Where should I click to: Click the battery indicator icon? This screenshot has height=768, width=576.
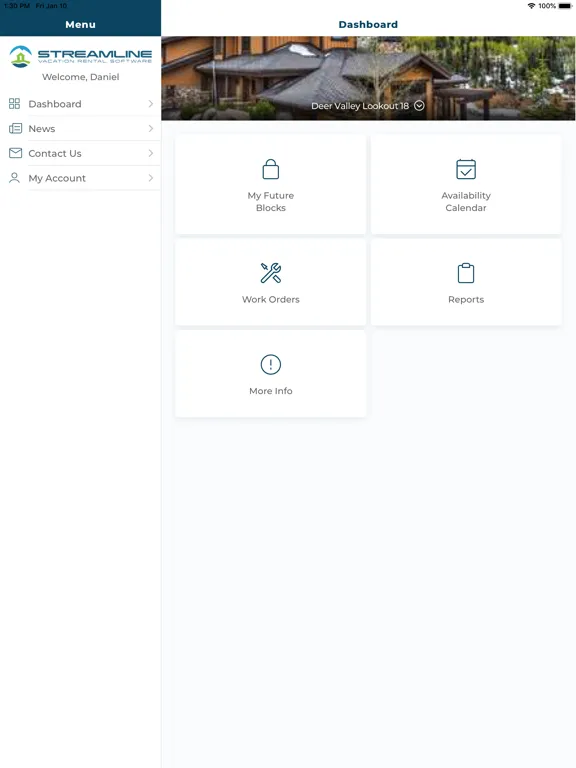[565, 6]
